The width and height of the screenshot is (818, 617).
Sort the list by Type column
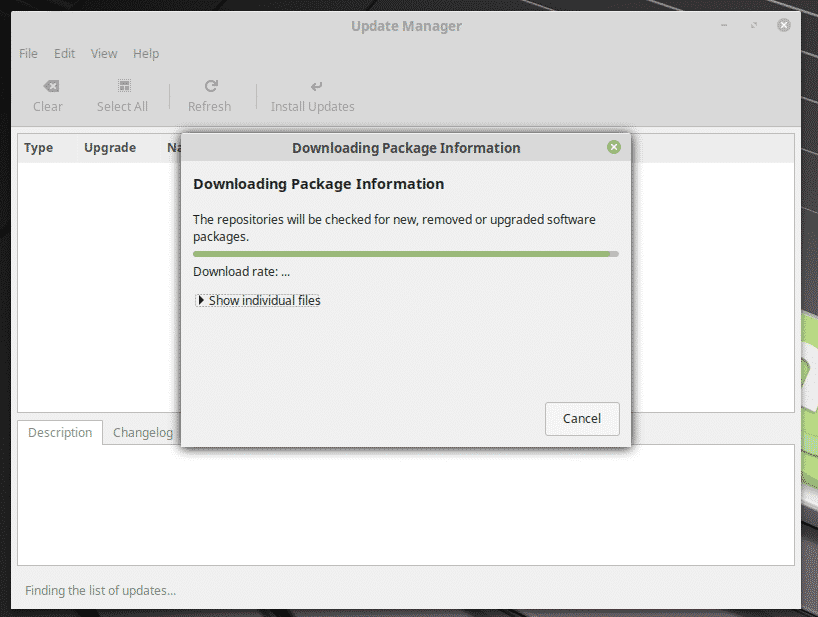tap(38, 148)
